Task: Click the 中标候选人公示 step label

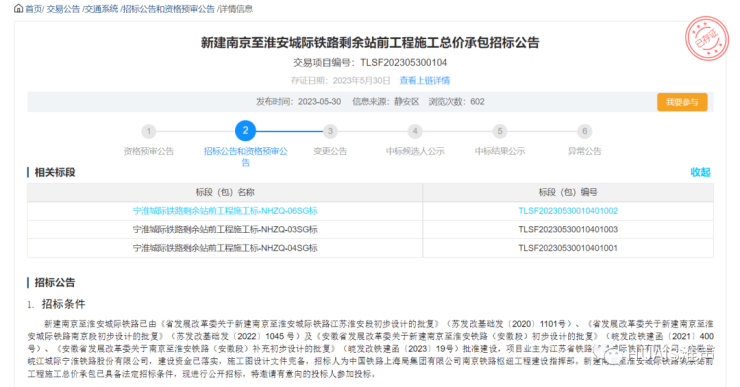Action: pos(415,151)
